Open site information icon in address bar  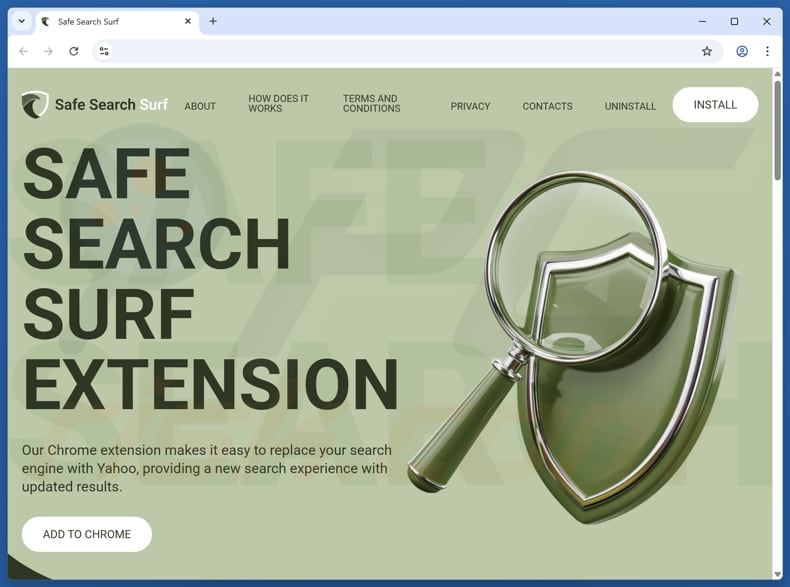104,51
